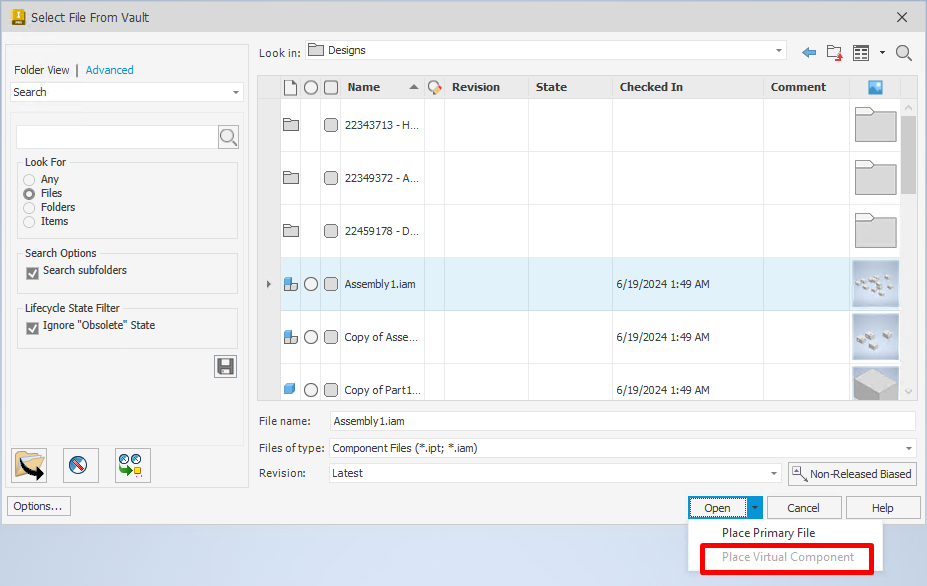Switch to the Advanced search view
927x586 pixels.
109,69
